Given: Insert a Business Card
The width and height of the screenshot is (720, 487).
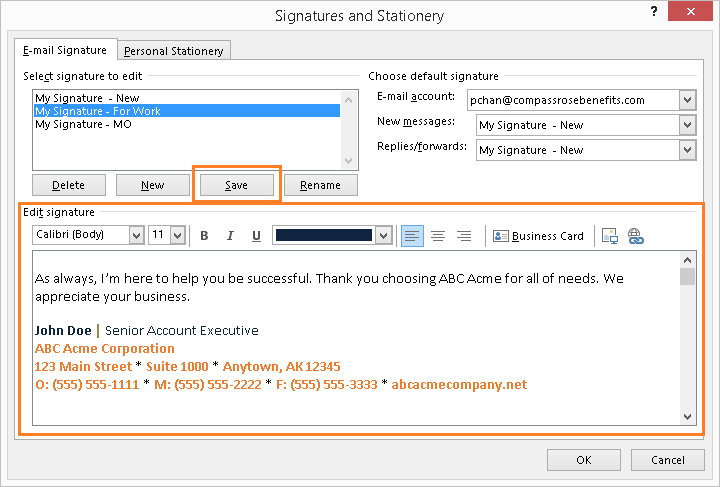Looking at the screenshot, I should coord(538,236).
